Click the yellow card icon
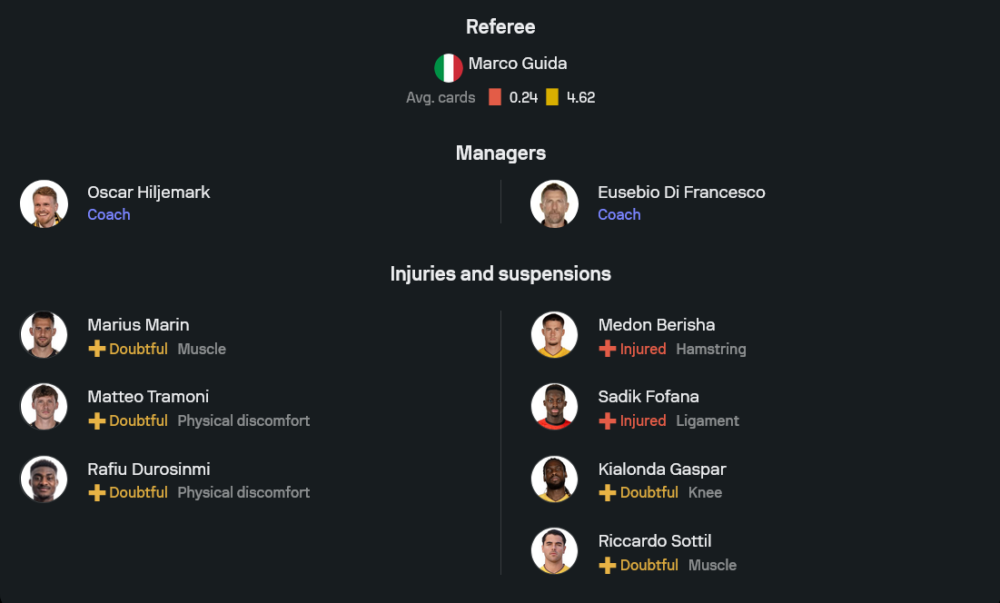1000x603 pixels. click(552, 97)
